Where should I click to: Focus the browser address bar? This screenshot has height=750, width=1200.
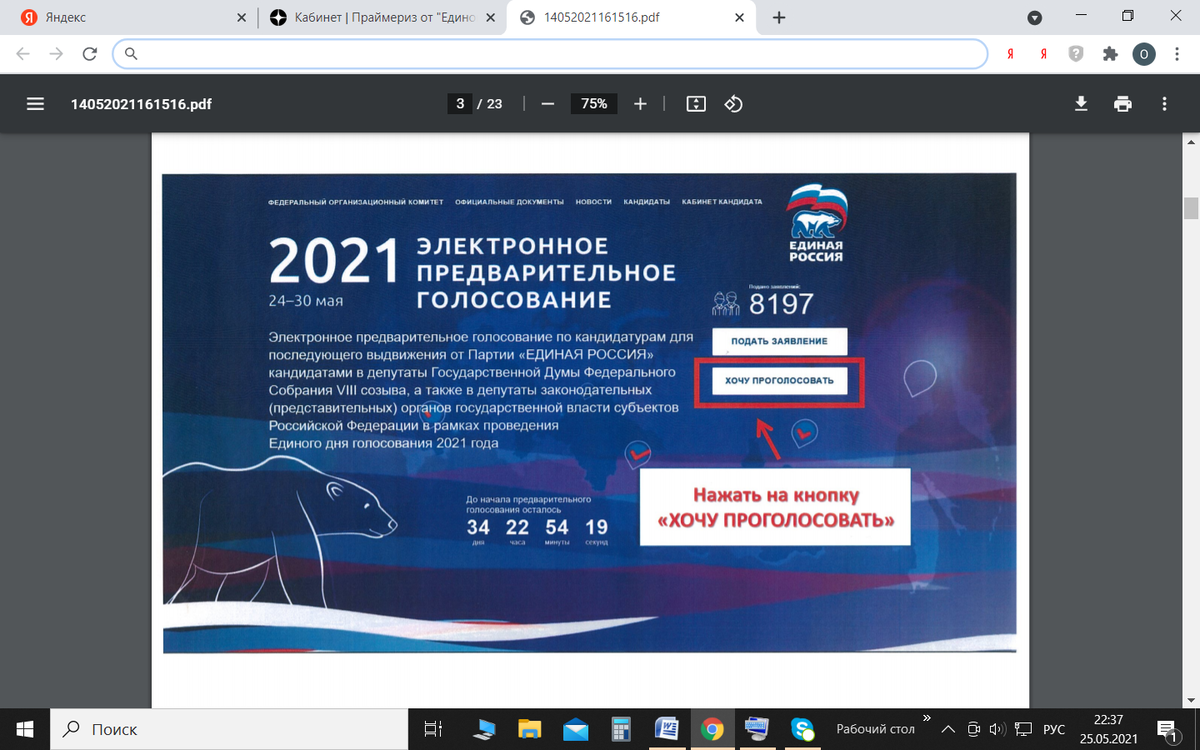[x=550, y=54]
